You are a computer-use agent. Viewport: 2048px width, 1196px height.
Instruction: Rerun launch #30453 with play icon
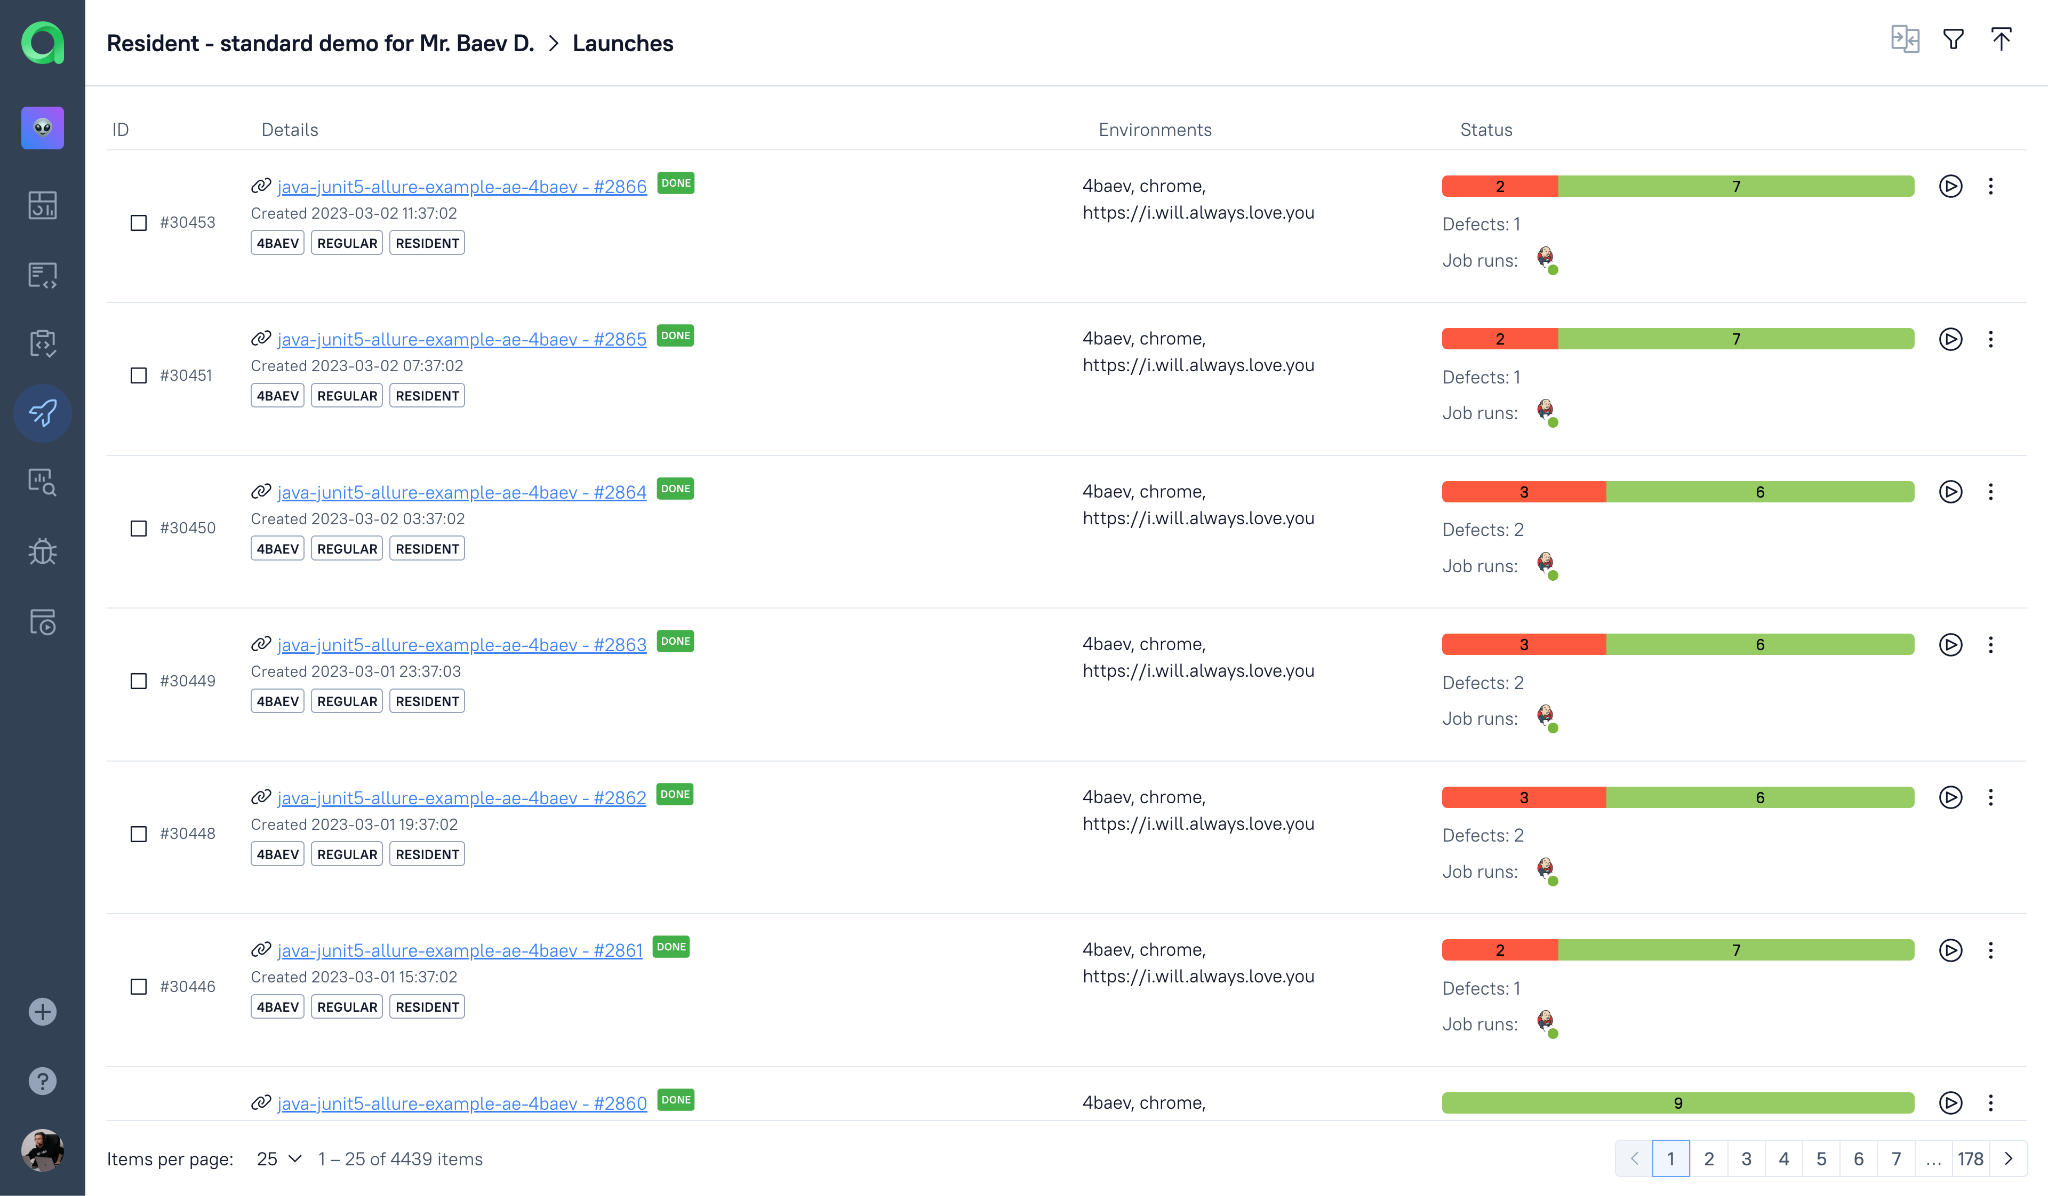1950,186
